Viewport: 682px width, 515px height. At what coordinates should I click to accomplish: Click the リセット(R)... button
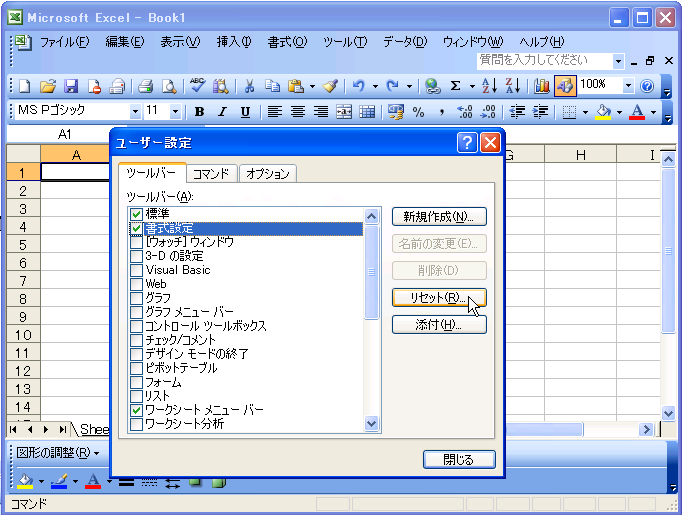point(439,298)
